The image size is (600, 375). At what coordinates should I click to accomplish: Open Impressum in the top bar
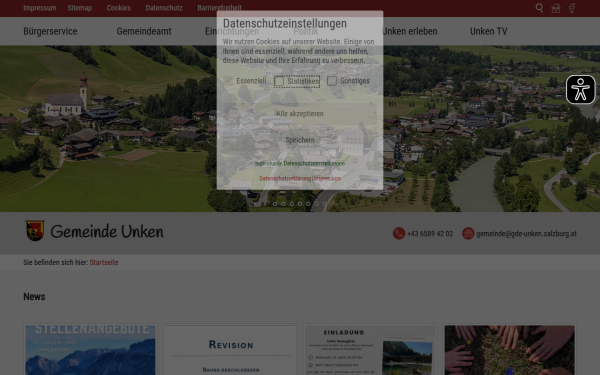tap(40, 8)
